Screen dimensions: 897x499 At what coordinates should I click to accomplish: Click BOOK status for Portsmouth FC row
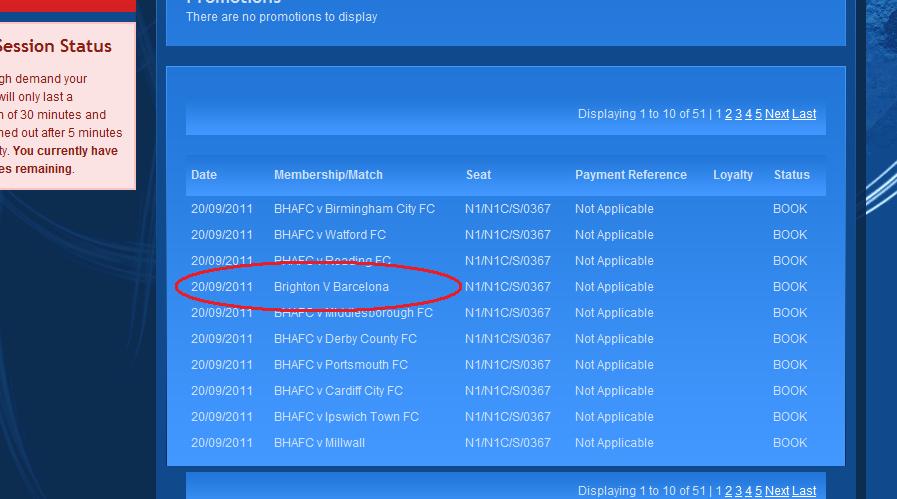(790, 365)
